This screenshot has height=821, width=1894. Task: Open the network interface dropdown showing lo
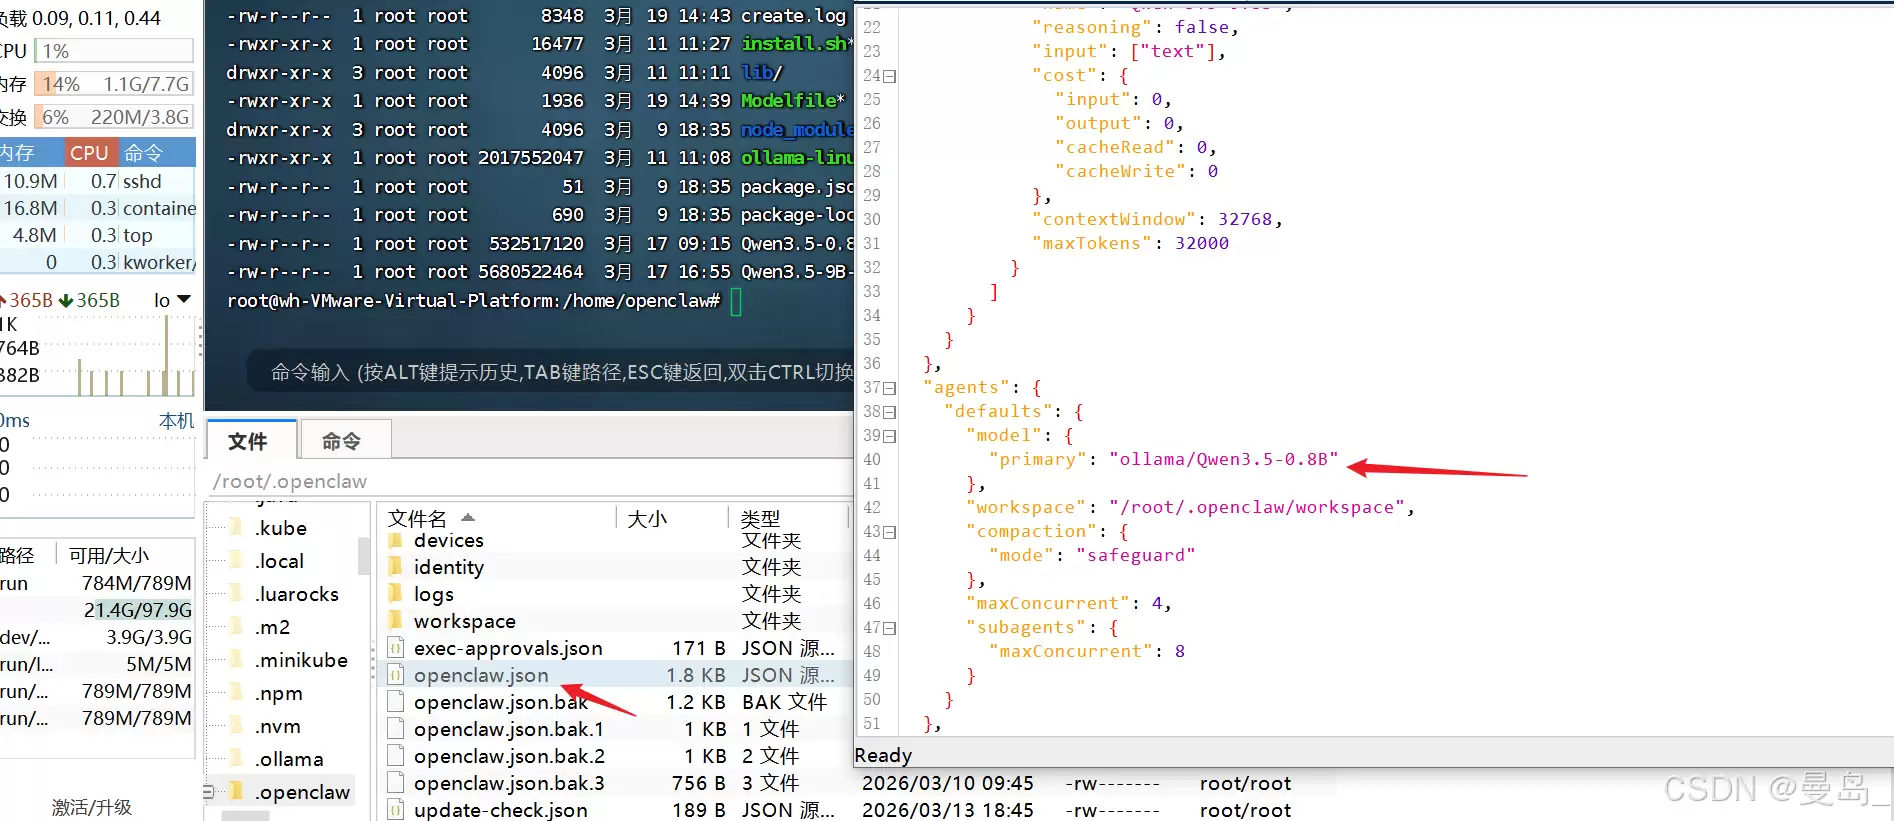pyautogui.click(x=183, y=300)
